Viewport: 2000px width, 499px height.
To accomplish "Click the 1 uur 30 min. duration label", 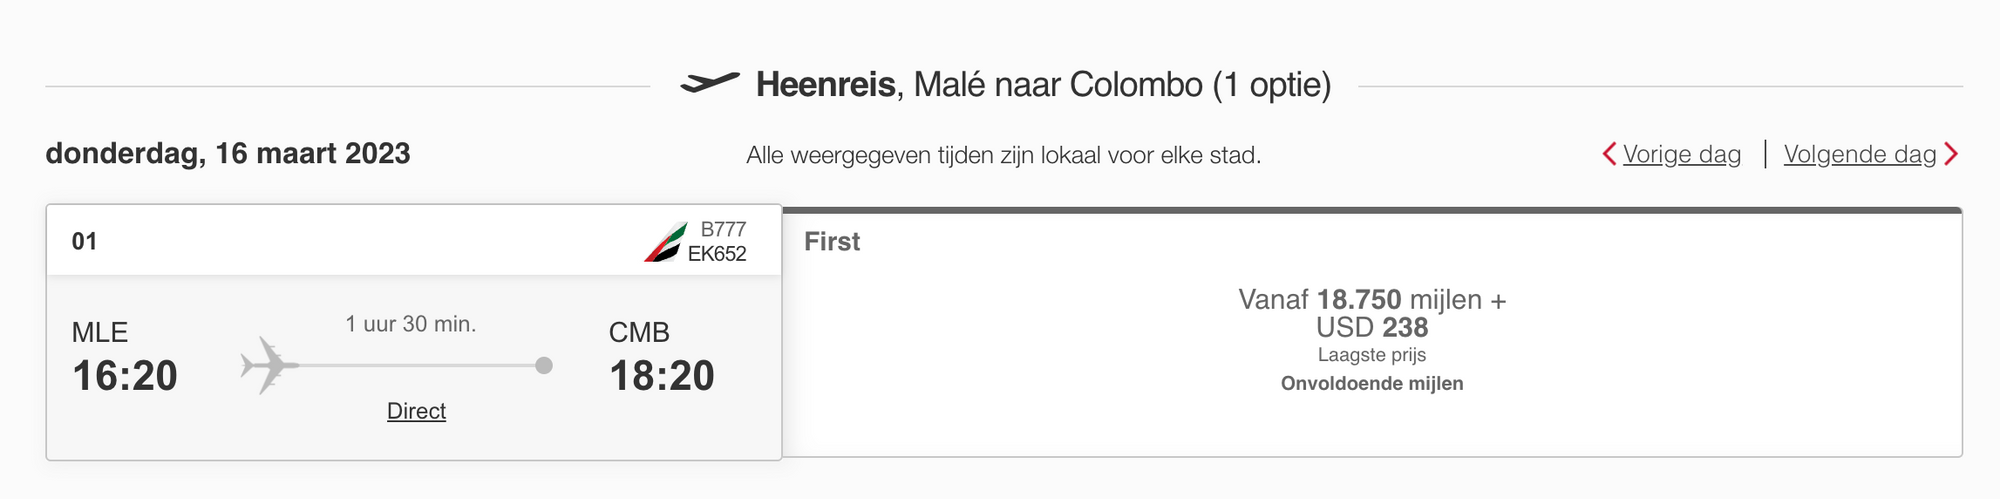I will [411, 324].
